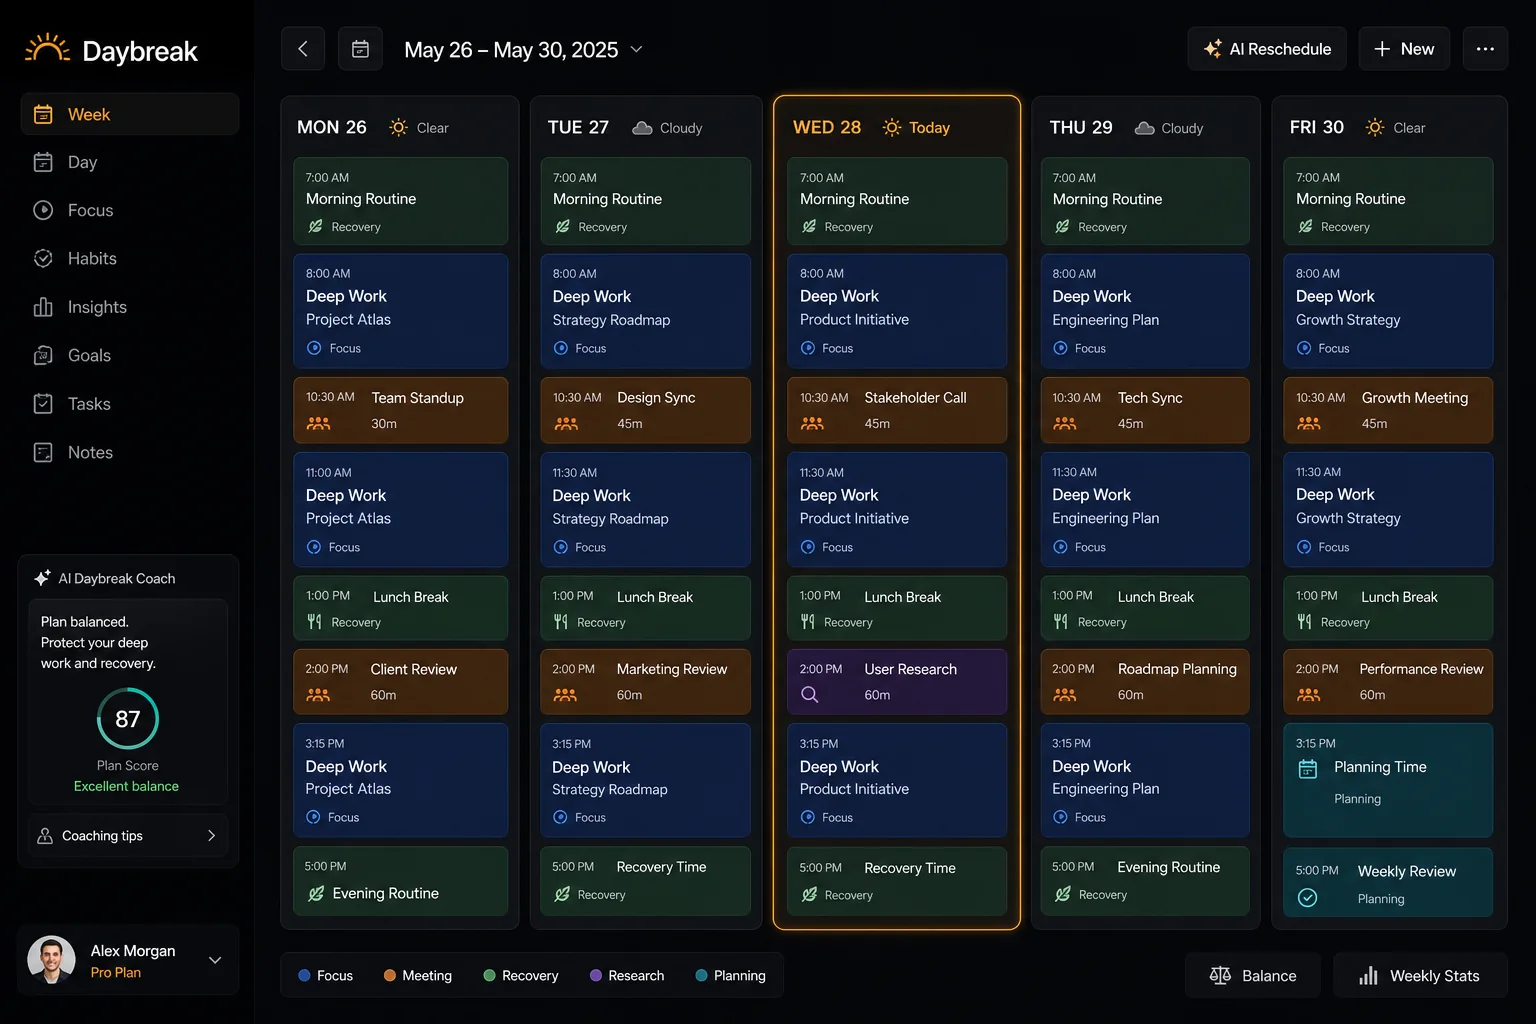Viewport: 1536px width, 1024px height.
Task: Toggle the Focus category legend filter
Action: pos(325,975)
